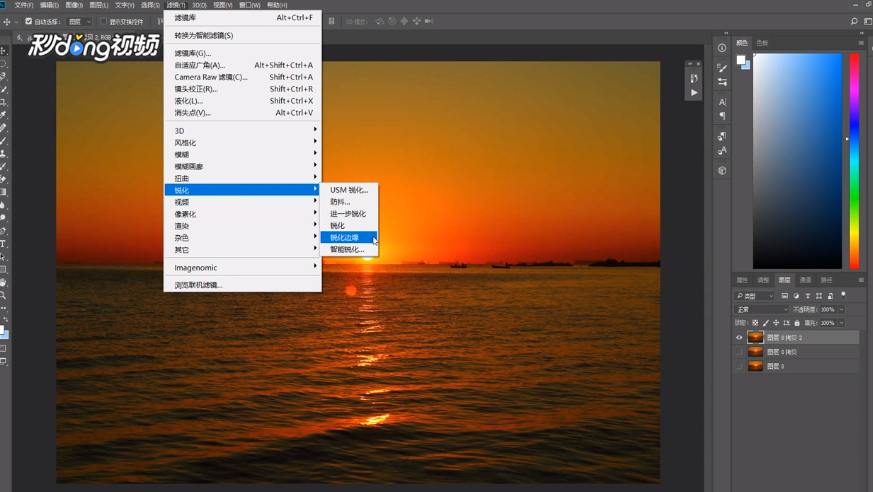The image size is (873, 492).
Task: Choose USM 锐化... in the submenu
Action: pos(349,190)
